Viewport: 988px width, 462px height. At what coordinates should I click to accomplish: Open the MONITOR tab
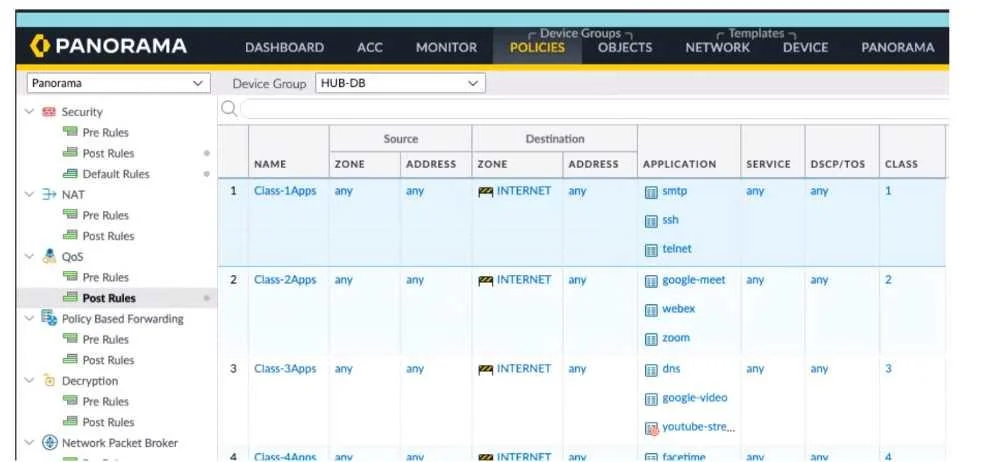point(446,47)
